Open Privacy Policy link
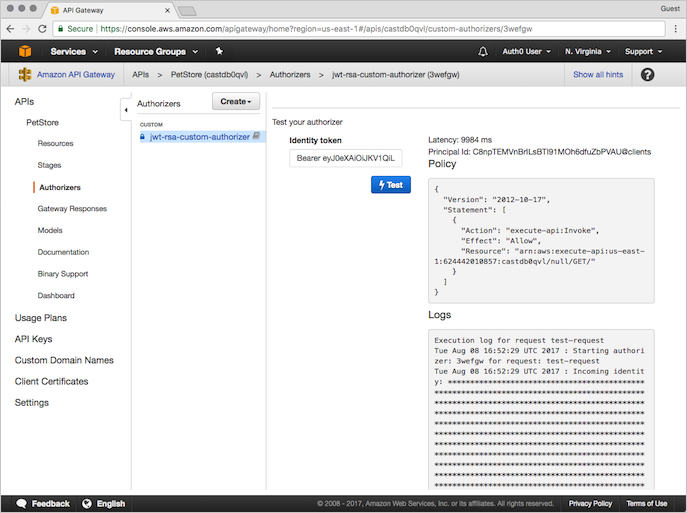The height and width of the screenshot is (513, 687). (x=590, y=504)
